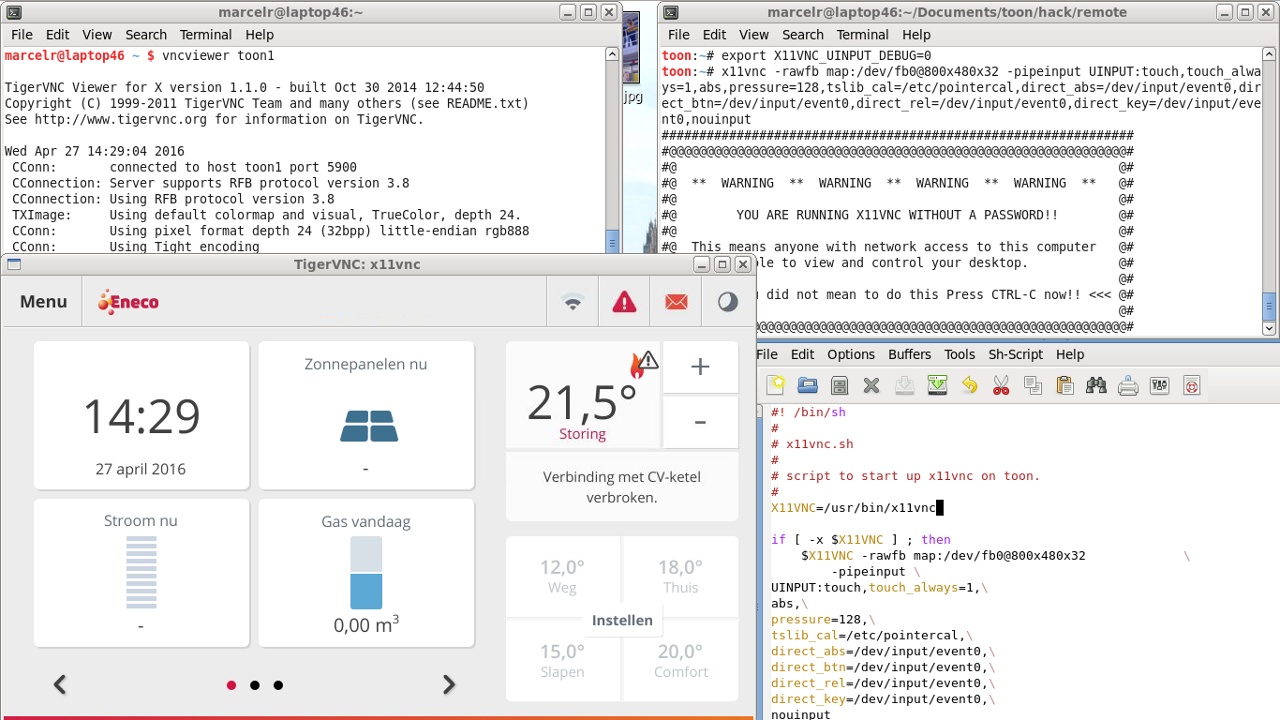The width and height of the screenshot is (1280, 720).
Task: Open Terminal menu in right terminal window
Action: point(862,34)
